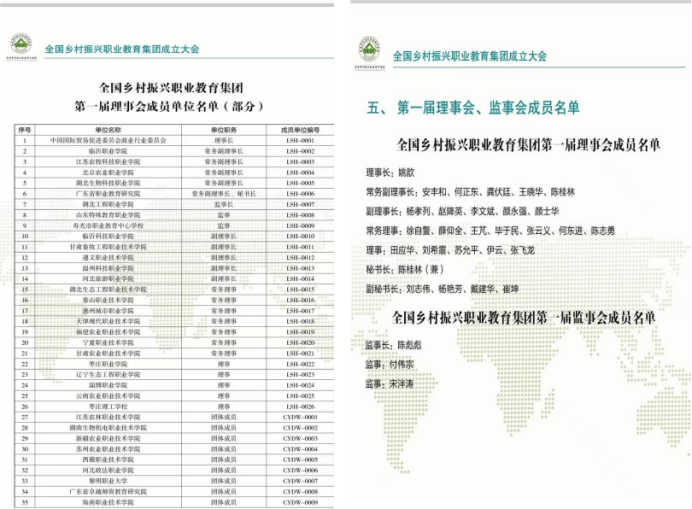Select the cell '临沂科技职业学院'
This screenshot has width=692, height=509.
pyautogui.click(x=108, y=236)
